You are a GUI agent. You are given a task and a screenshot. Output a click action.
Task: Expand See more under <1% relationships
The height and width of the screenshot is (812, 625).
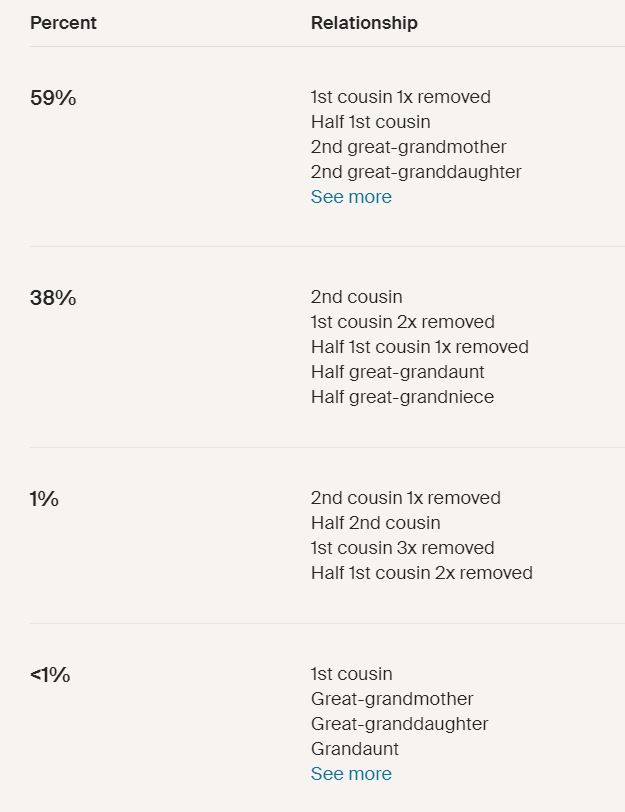tap(351, 774)
